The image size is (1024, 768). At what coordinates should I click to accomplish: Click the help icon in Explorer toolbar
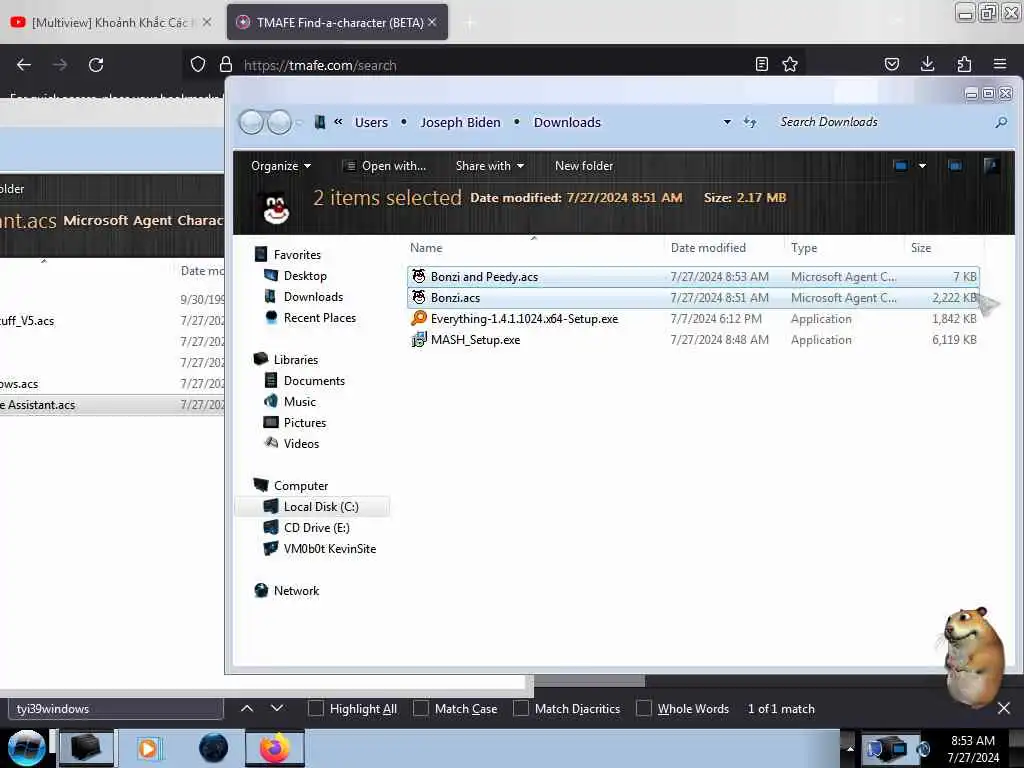(x=991, y=166)
